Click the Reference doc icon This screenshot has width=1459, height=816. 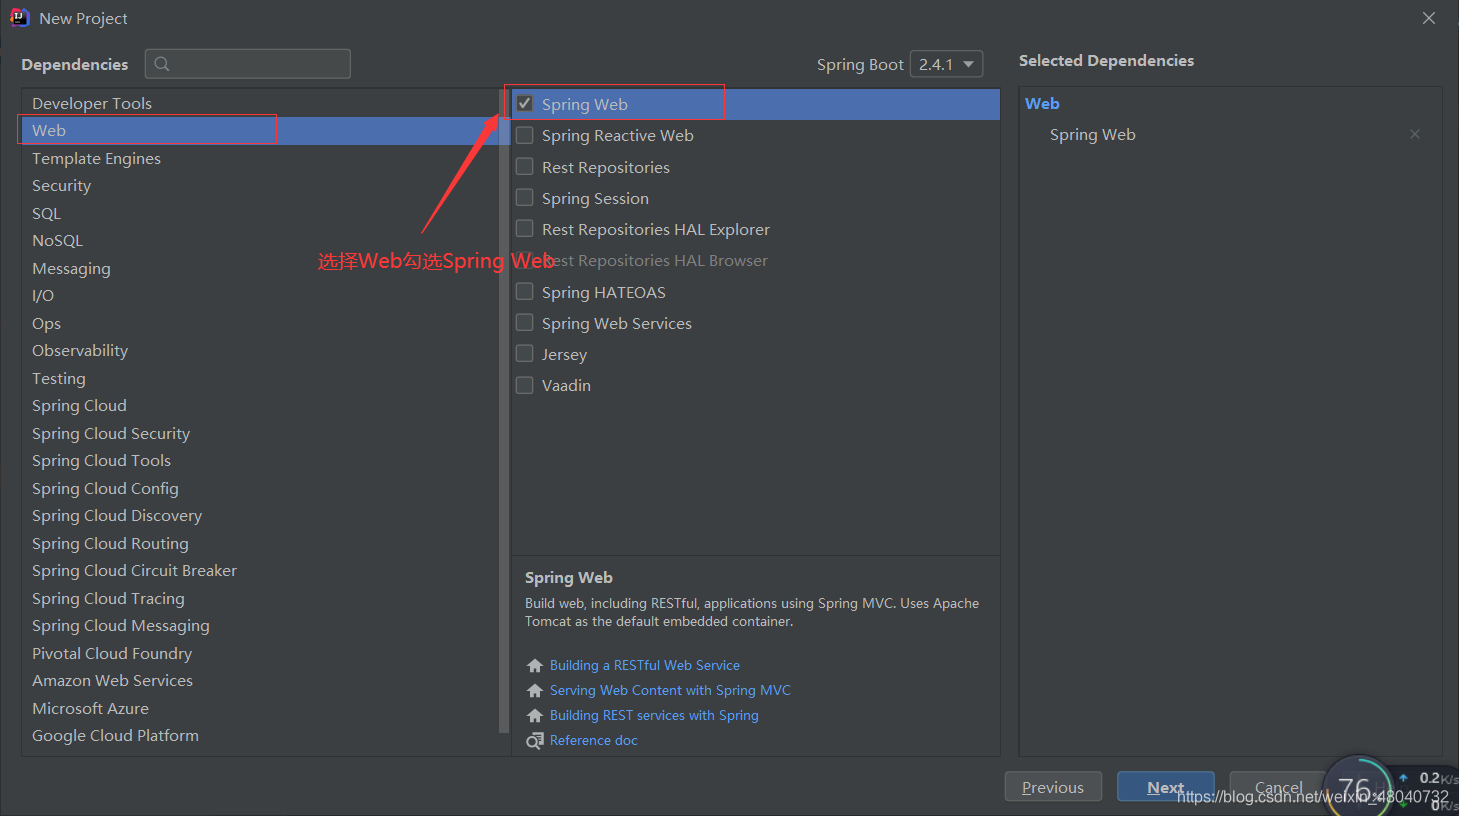(x=535, y=741)
